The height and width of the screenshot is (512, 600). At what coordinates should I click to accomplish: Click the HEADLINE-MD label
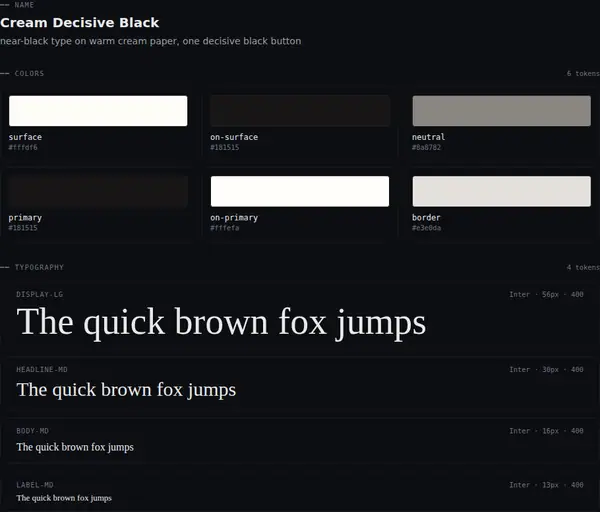42,369
